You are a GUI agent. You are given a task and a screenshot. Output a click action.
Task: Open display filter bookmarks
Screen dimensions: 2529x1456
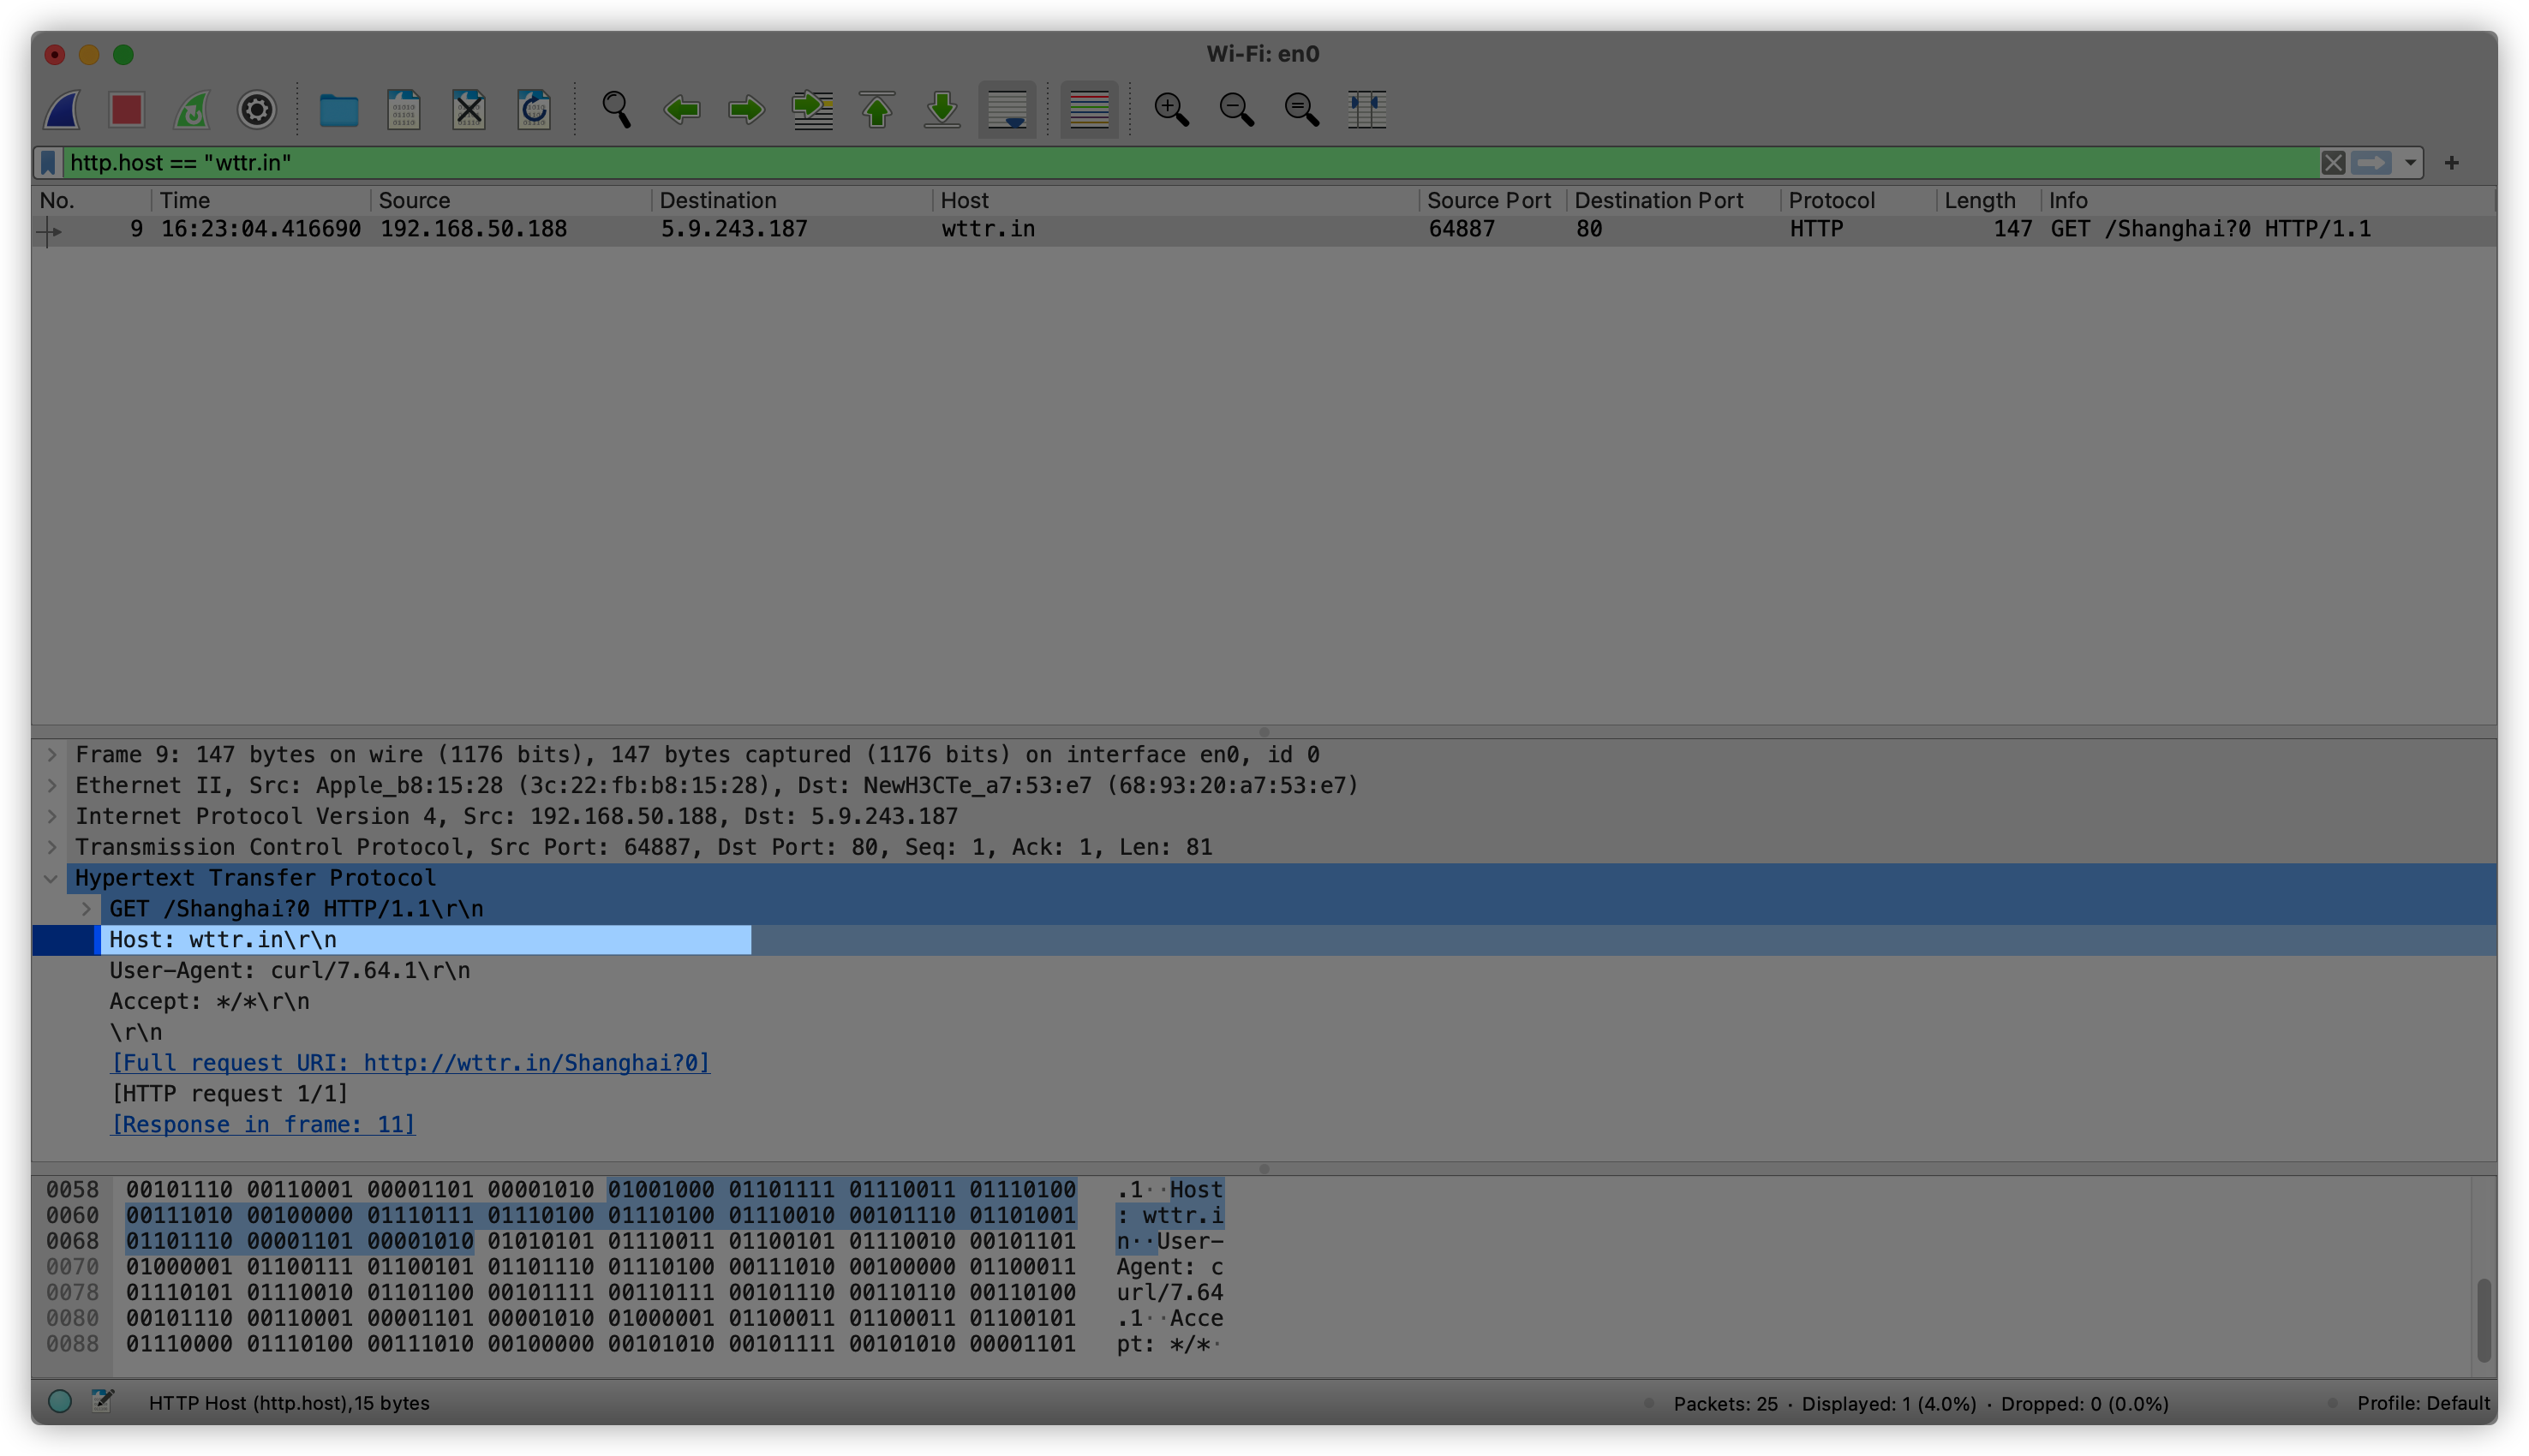[48, 163]
